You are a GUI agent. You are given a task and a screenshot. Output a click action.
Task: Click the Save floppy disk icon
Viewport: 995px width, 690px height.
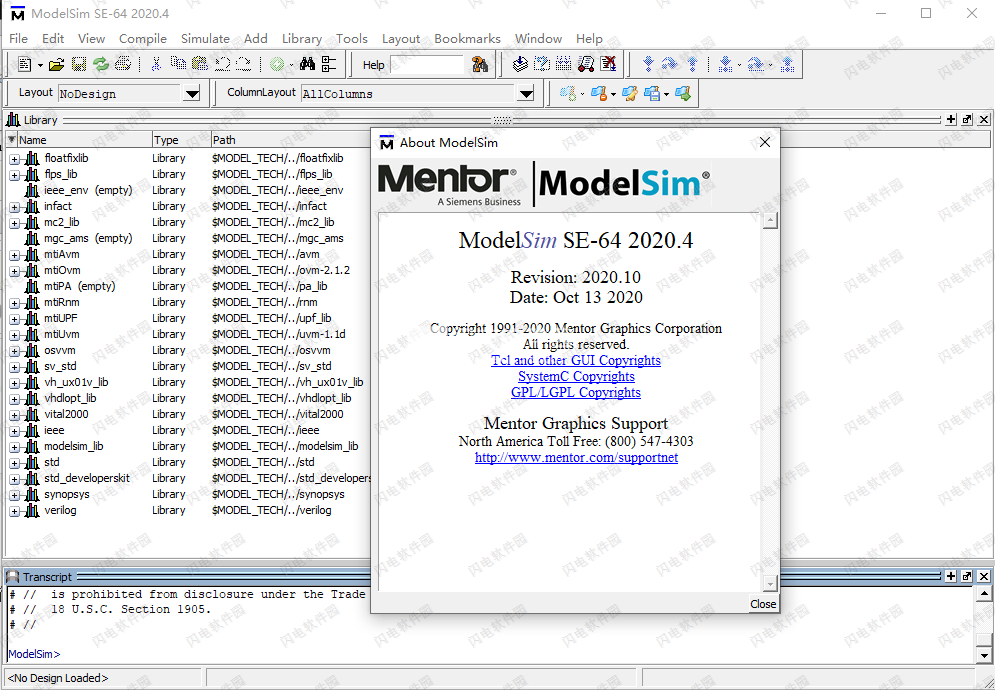click(79, 64)
